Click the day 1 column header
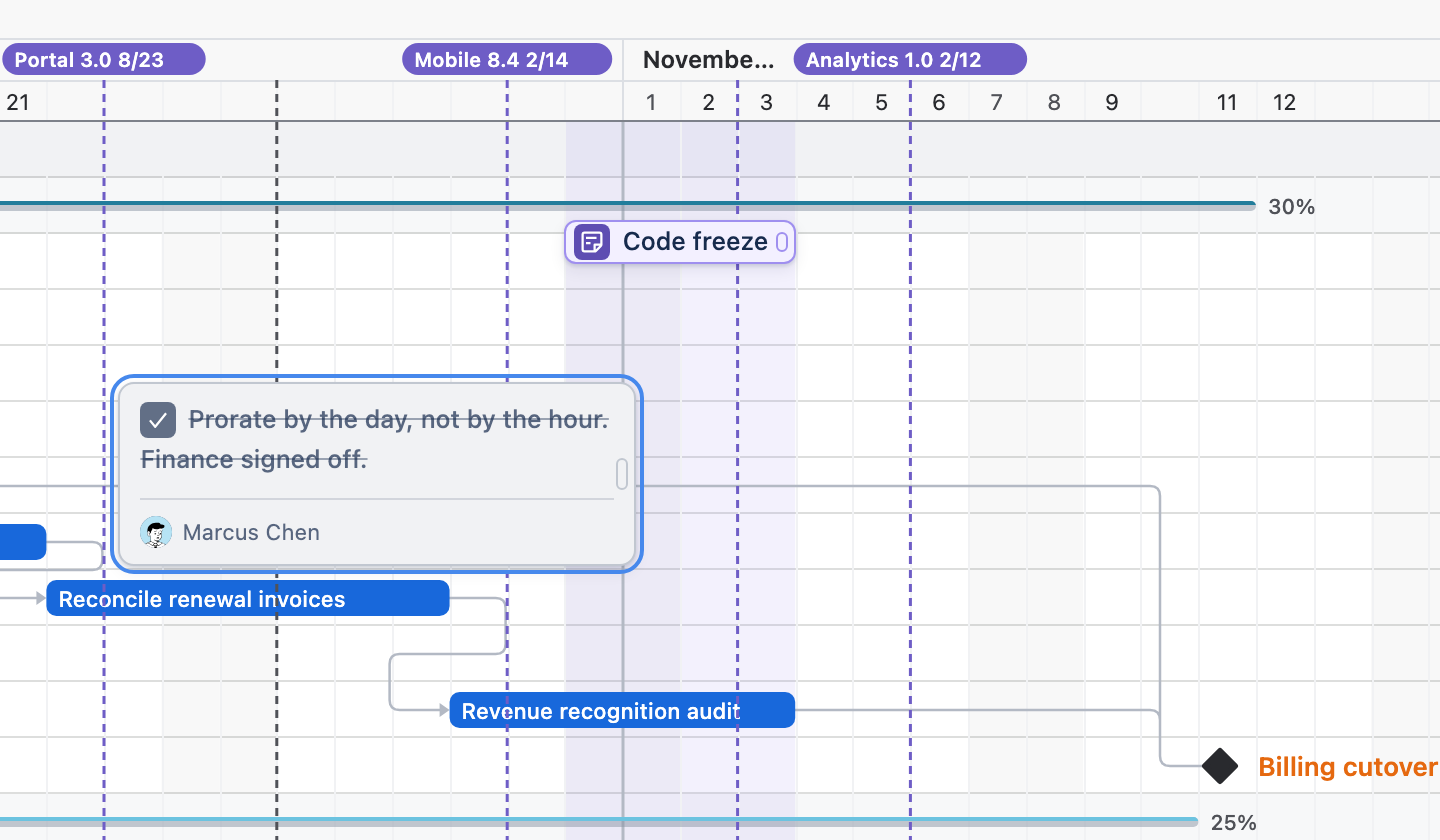The image size is (1440, 840). point(651,102)
